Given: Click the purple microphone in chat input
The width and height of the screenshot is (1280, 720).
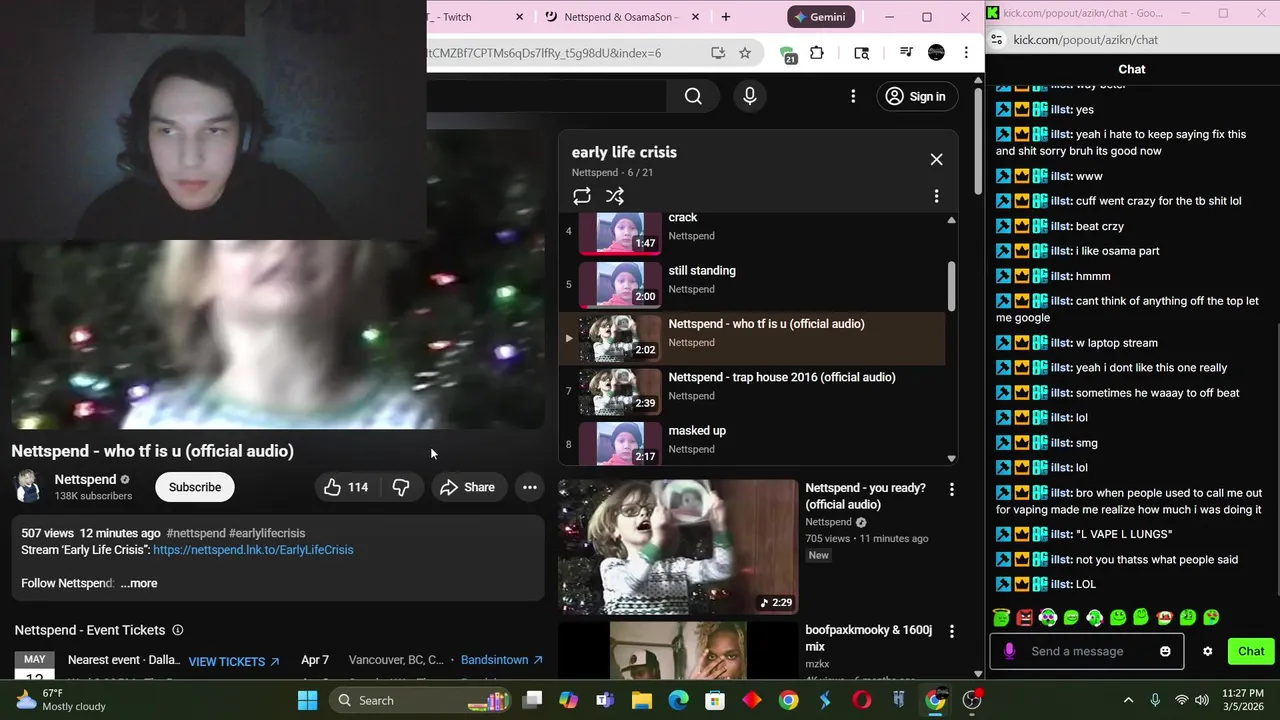Looking at the screenshot, I should [1009, 651].
